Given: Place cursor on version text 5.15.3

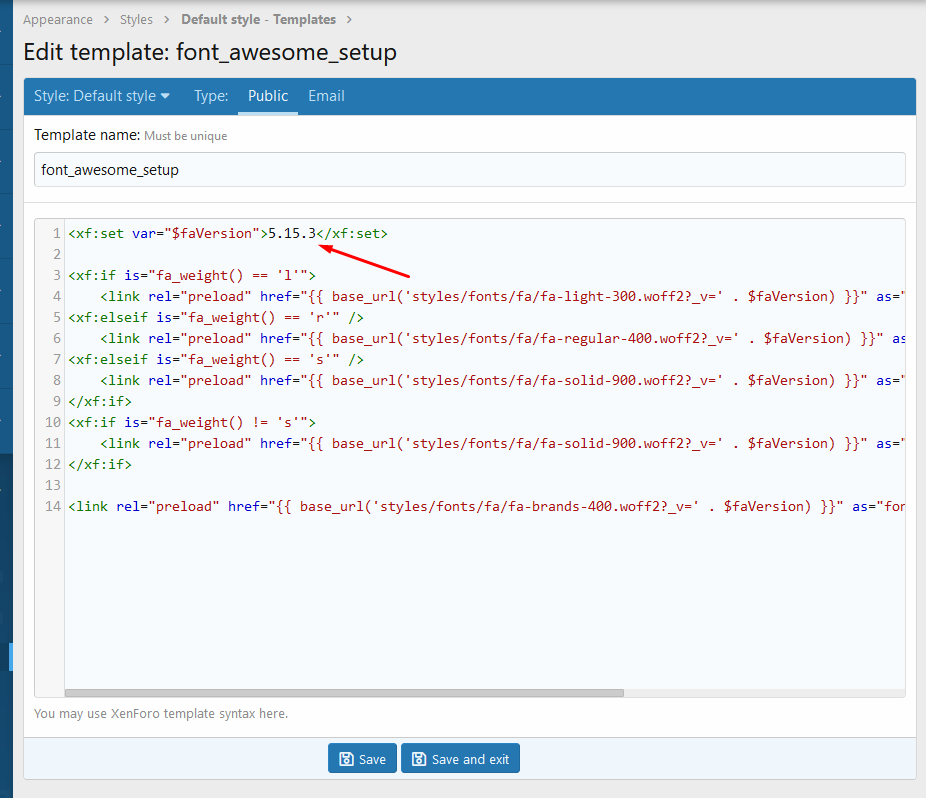Looking at the screenshot, I should (292, 233).
